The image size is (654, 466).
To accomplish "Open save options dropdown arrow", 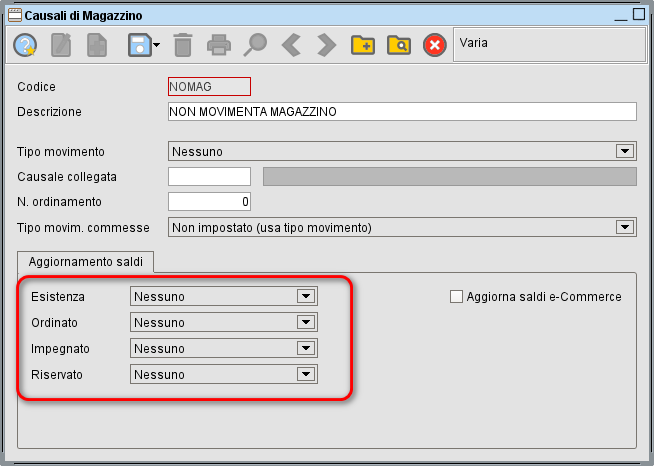I will [156, 46].
